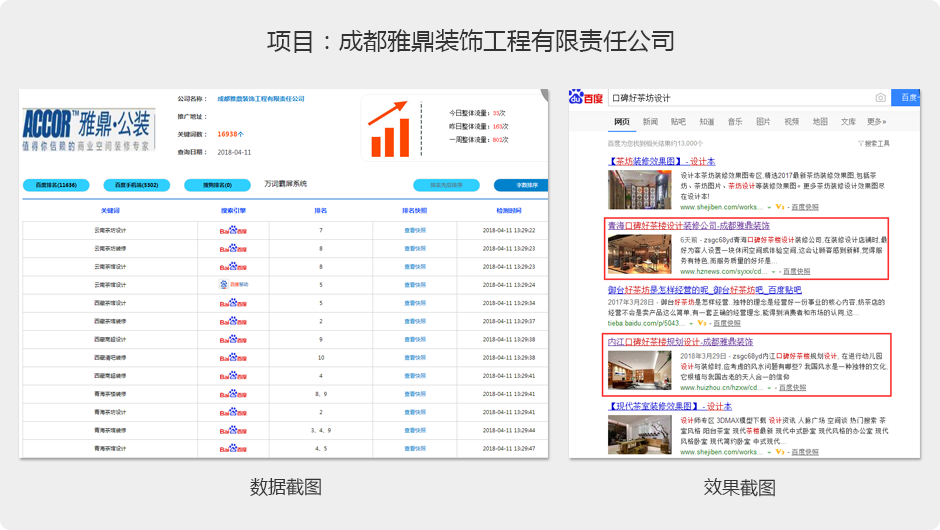Open the thumbnail of the 茶坊装修效果图 result
940x530 pixels.
(x=640, y=189)
